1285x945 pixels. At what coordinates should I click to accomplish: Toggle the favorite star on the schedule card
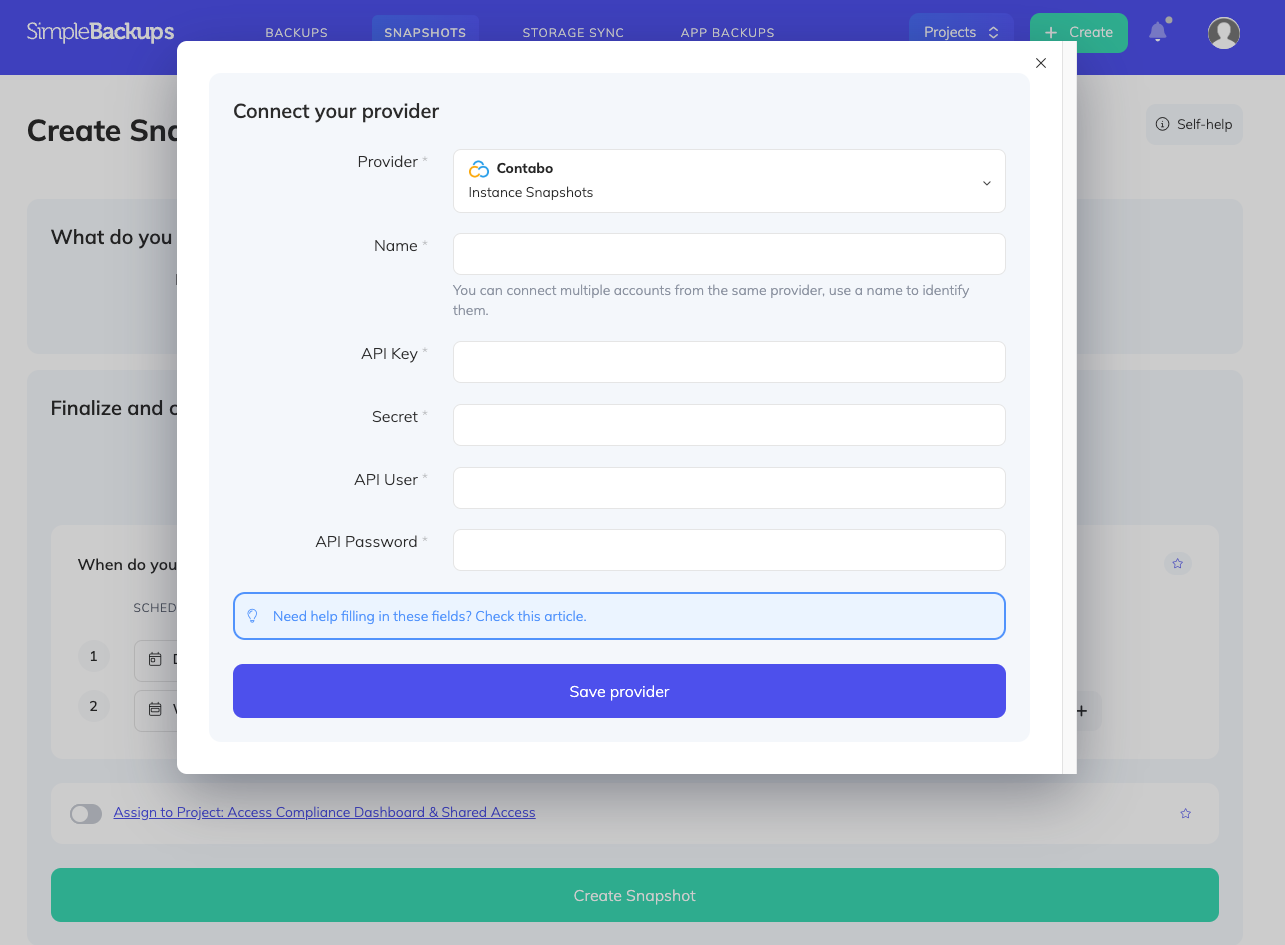point(1177,563)
